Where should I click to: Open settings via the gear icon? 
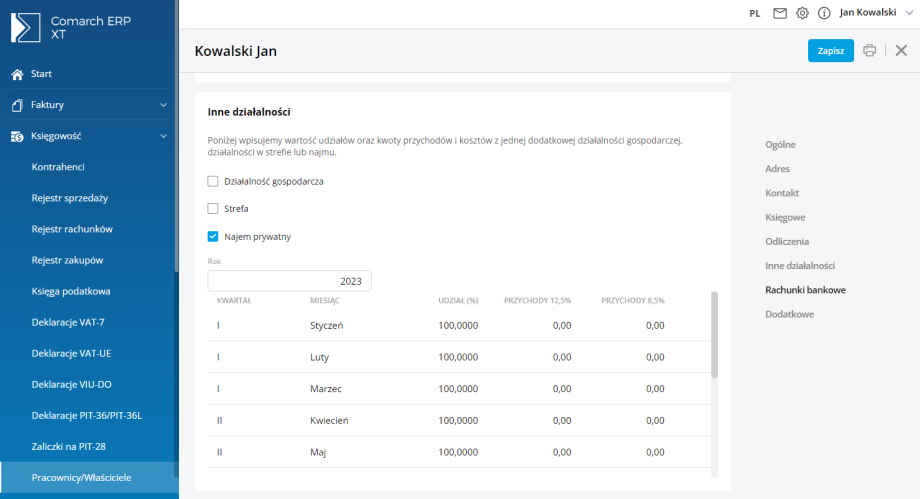(802, 13)
